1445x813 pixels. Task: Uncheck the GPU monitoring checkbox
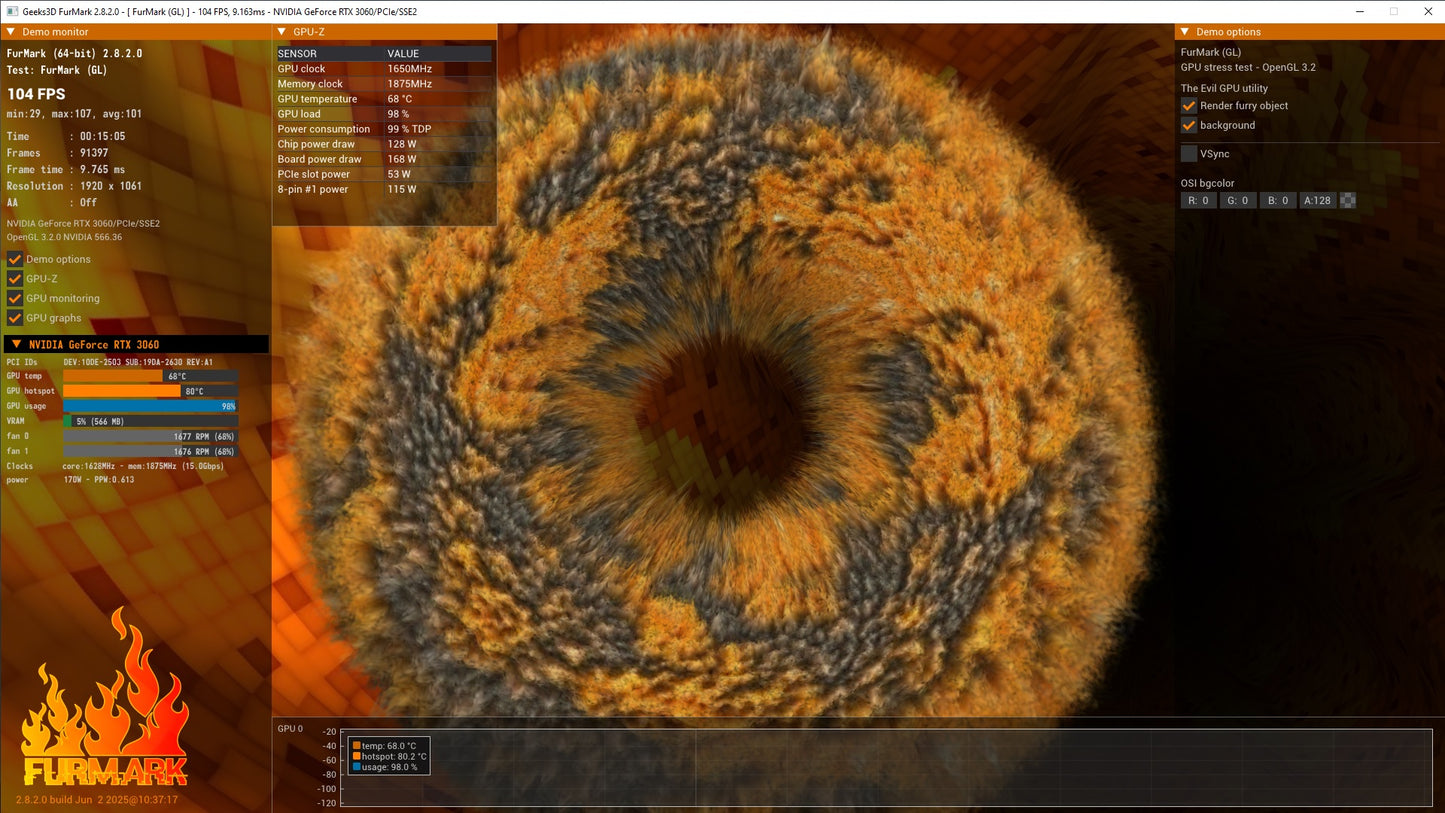[15, 298]
